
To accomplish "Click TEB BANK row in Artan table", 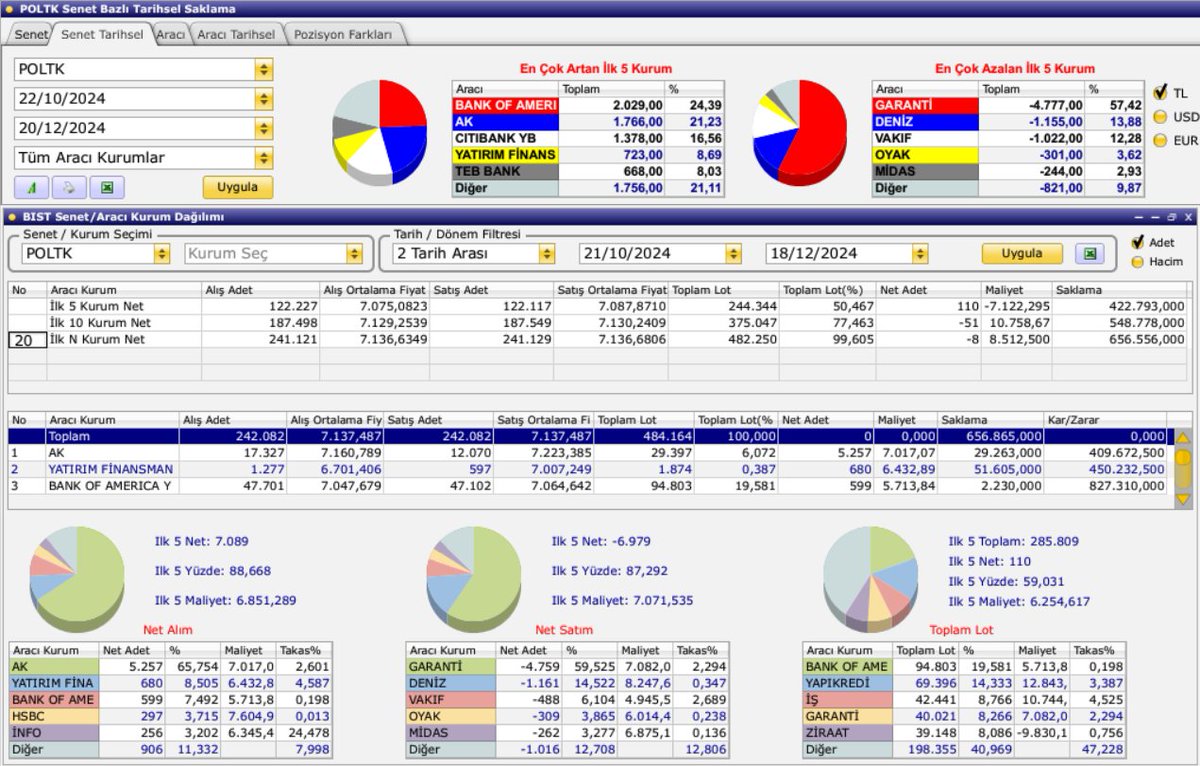I will coord(589,172).
